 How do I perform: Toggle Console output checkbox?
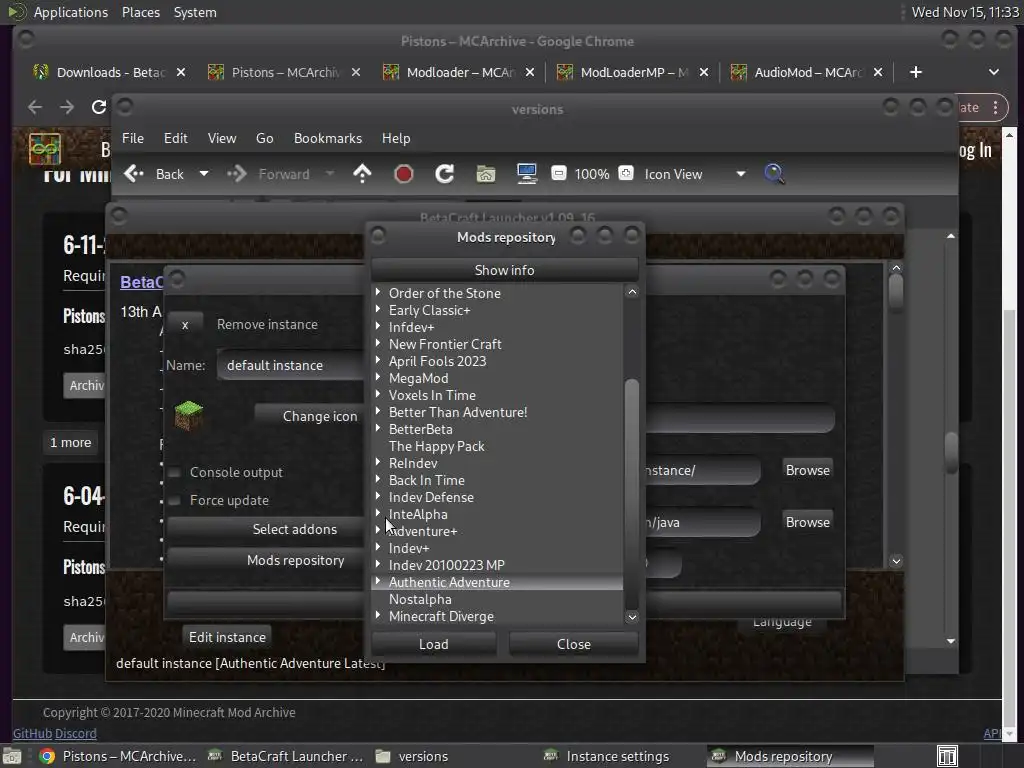pos(174,472)
